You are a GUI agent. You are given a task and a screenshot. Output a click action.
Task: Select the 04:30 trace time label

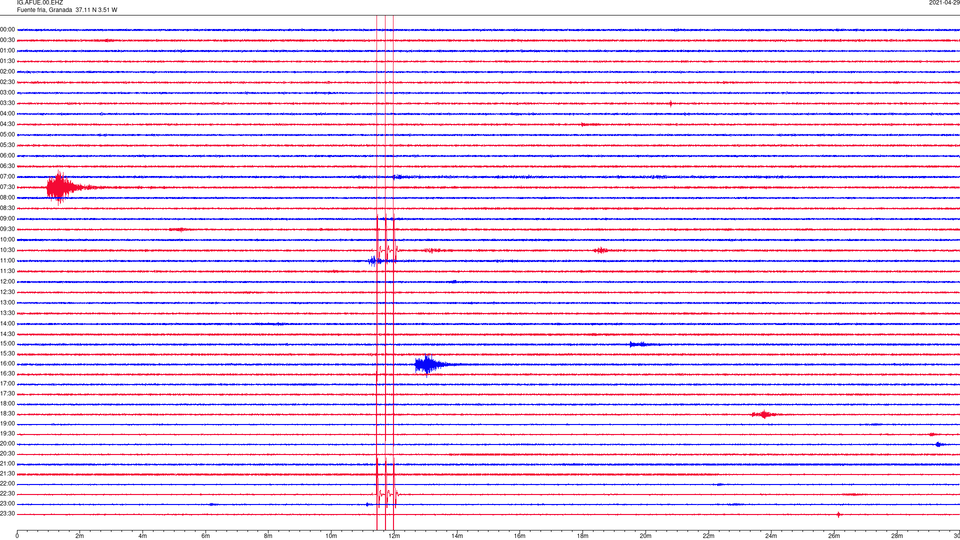pyautogui.click(x=7, y=124)
